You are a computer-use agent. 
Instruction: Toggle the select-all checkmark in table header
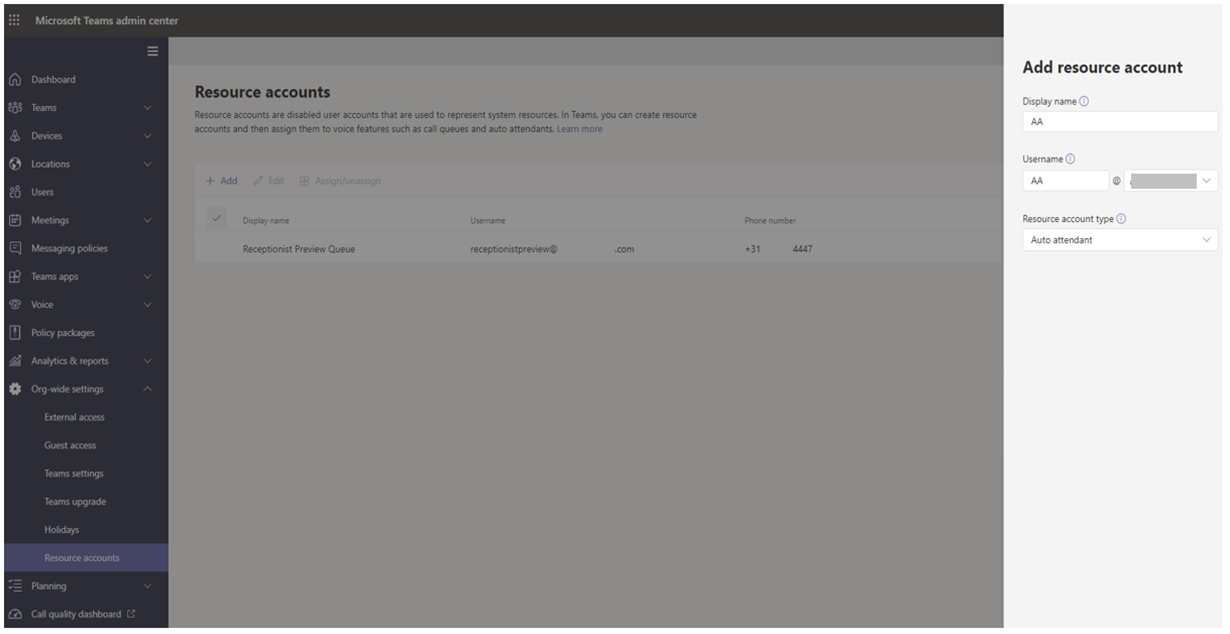click(216, 219)
